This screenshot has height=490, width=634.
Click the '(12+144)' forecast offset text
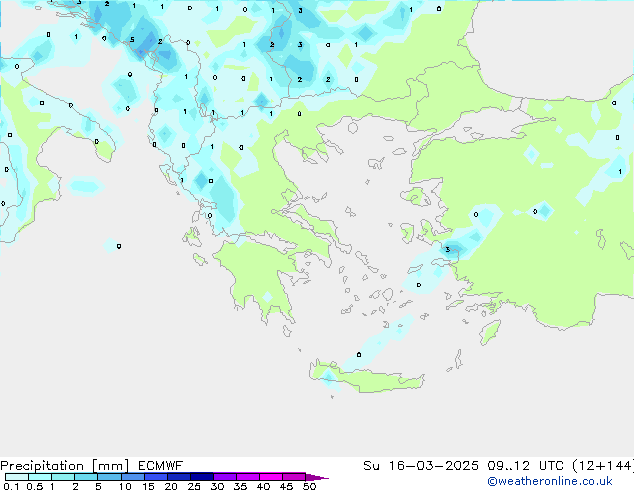tap(603, 466)
